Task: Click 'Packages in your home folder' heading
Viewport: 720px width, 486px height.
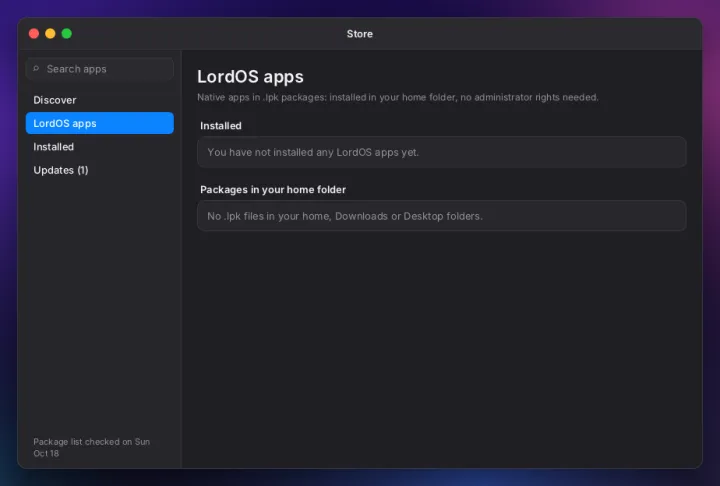Action: pyautogui.click(x=273, y=189)
